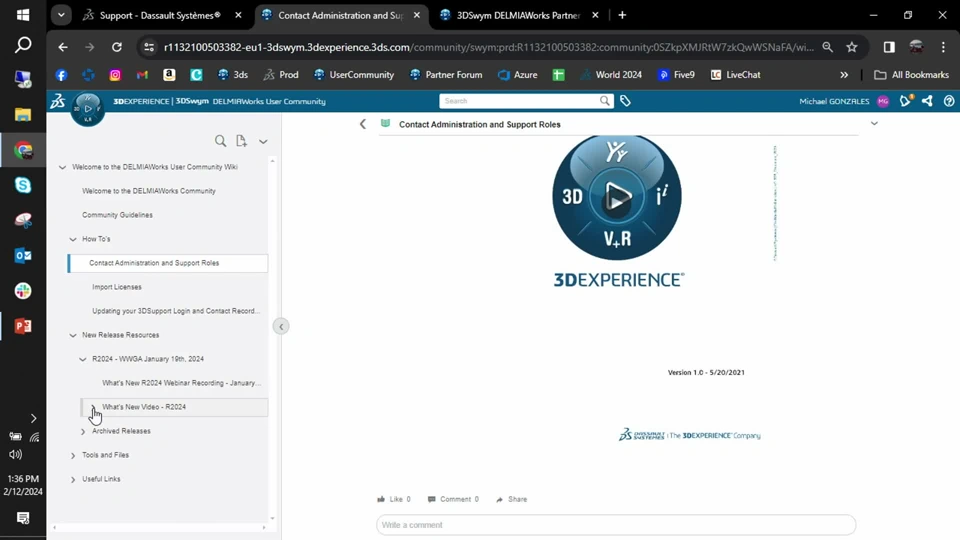
Task: Open the Five9 bookmark
Action: (x=676, y=75)
